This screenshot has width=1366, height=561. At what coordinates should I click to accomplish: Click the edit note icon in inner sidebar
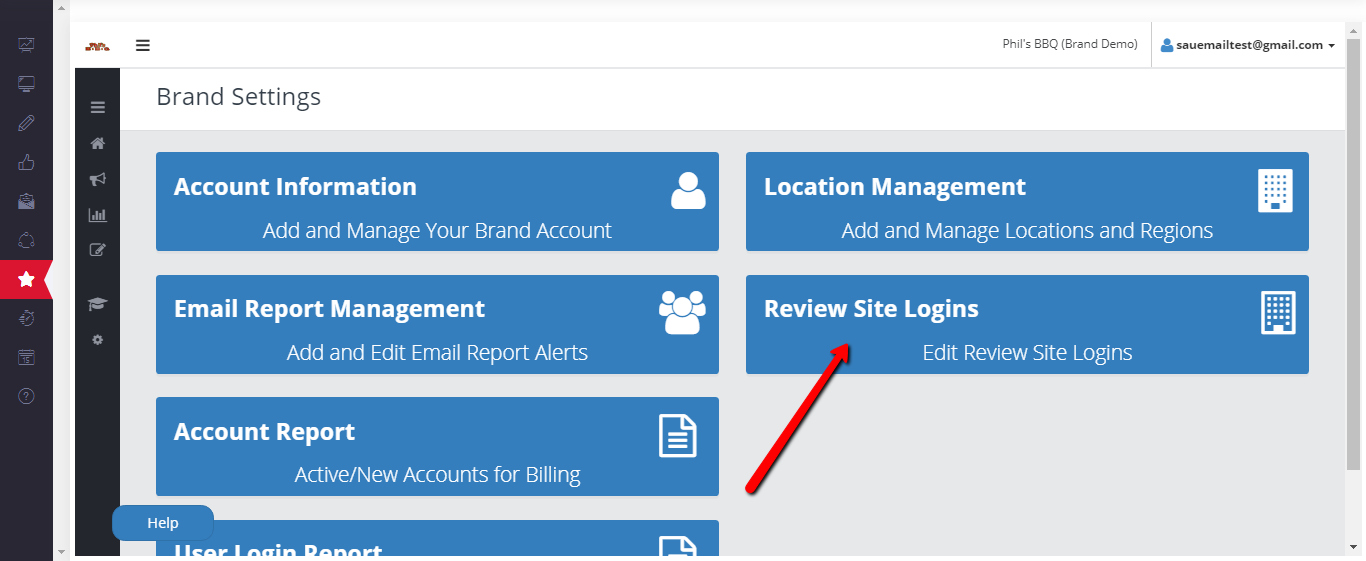click(97, 250)
